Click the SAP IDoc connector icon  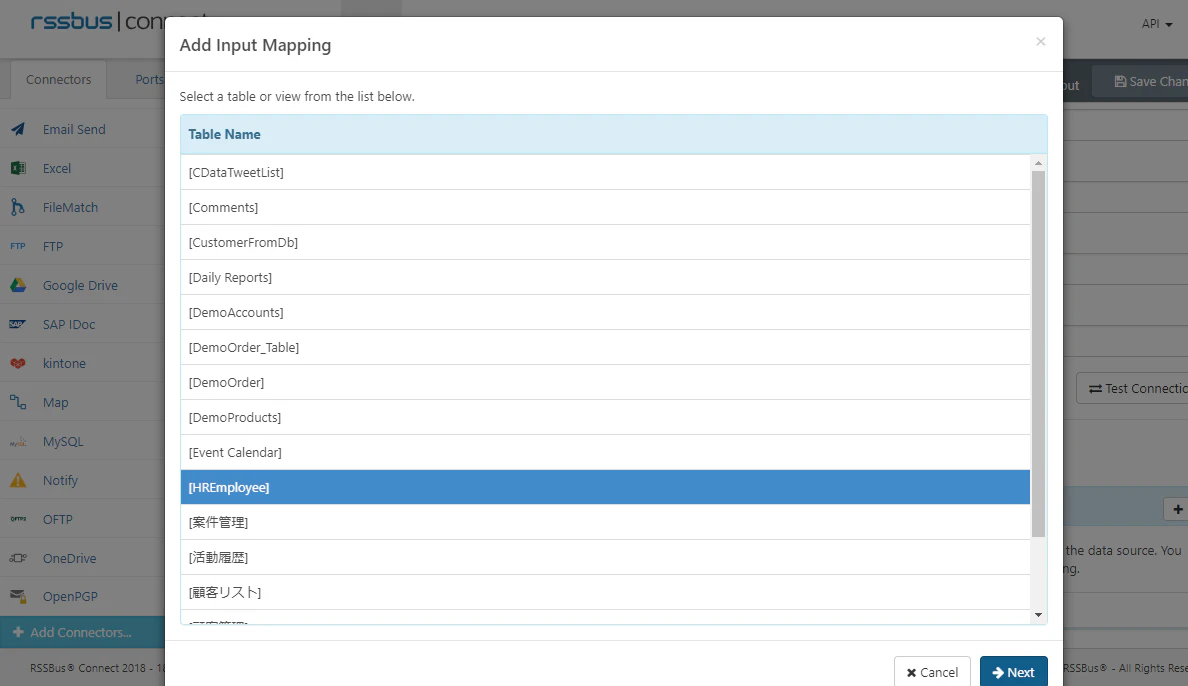tap(18, 324)
